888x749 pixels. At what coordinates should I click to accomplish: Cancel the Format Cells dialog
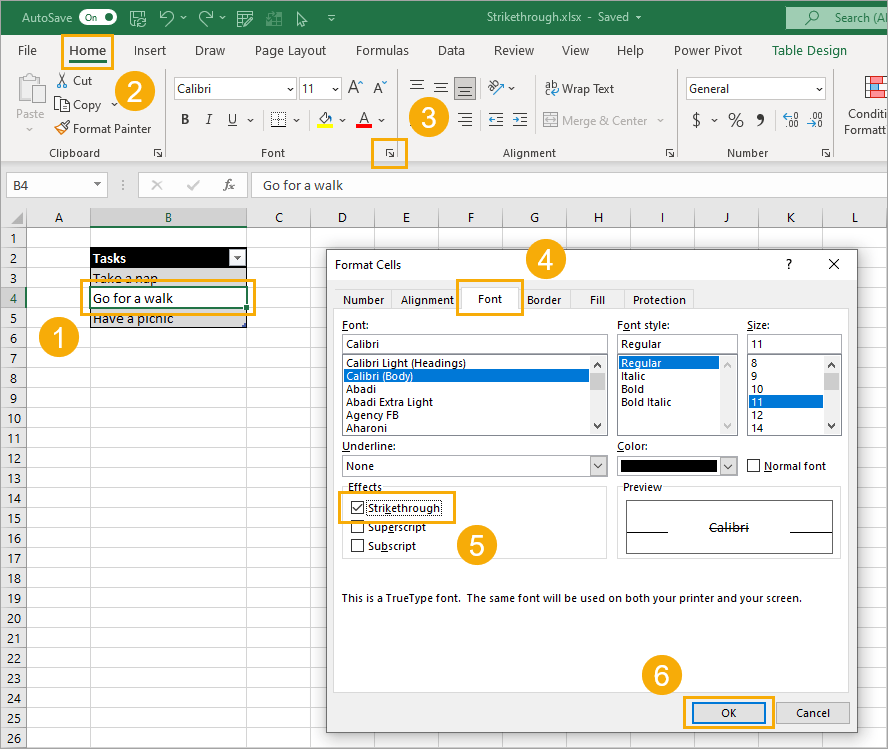click(x=812, y=713)
